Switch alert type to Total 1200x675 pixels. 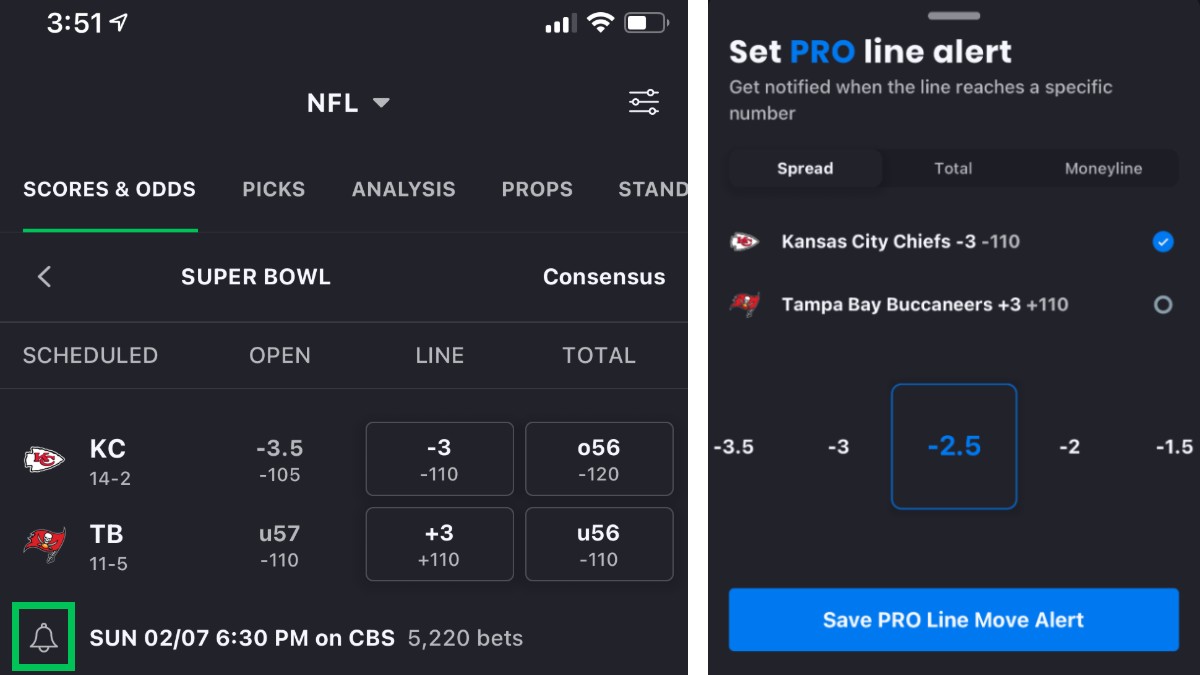[953, 168]
